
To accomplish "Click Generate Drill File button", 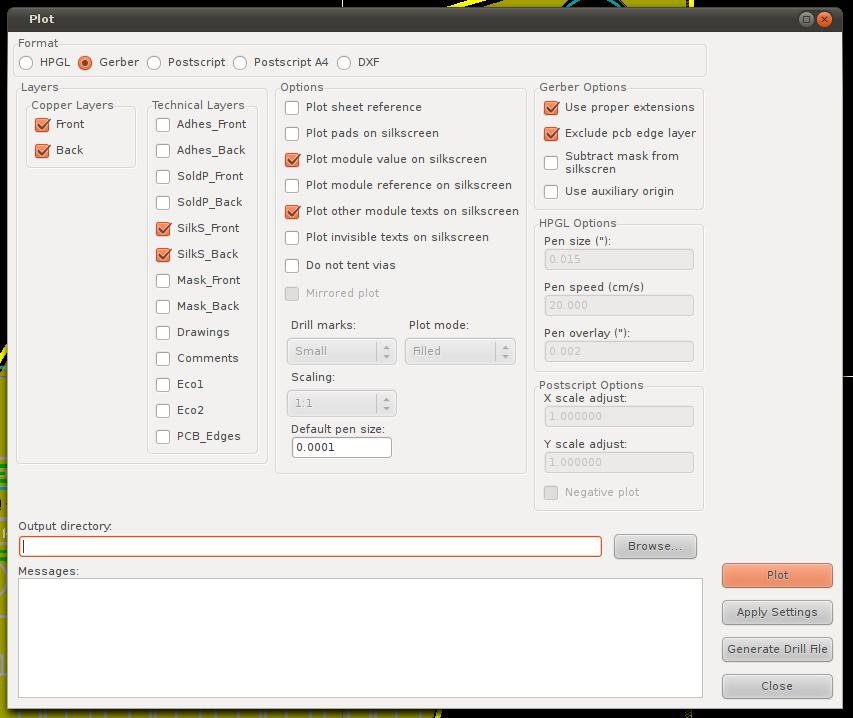I will [777, 649].
